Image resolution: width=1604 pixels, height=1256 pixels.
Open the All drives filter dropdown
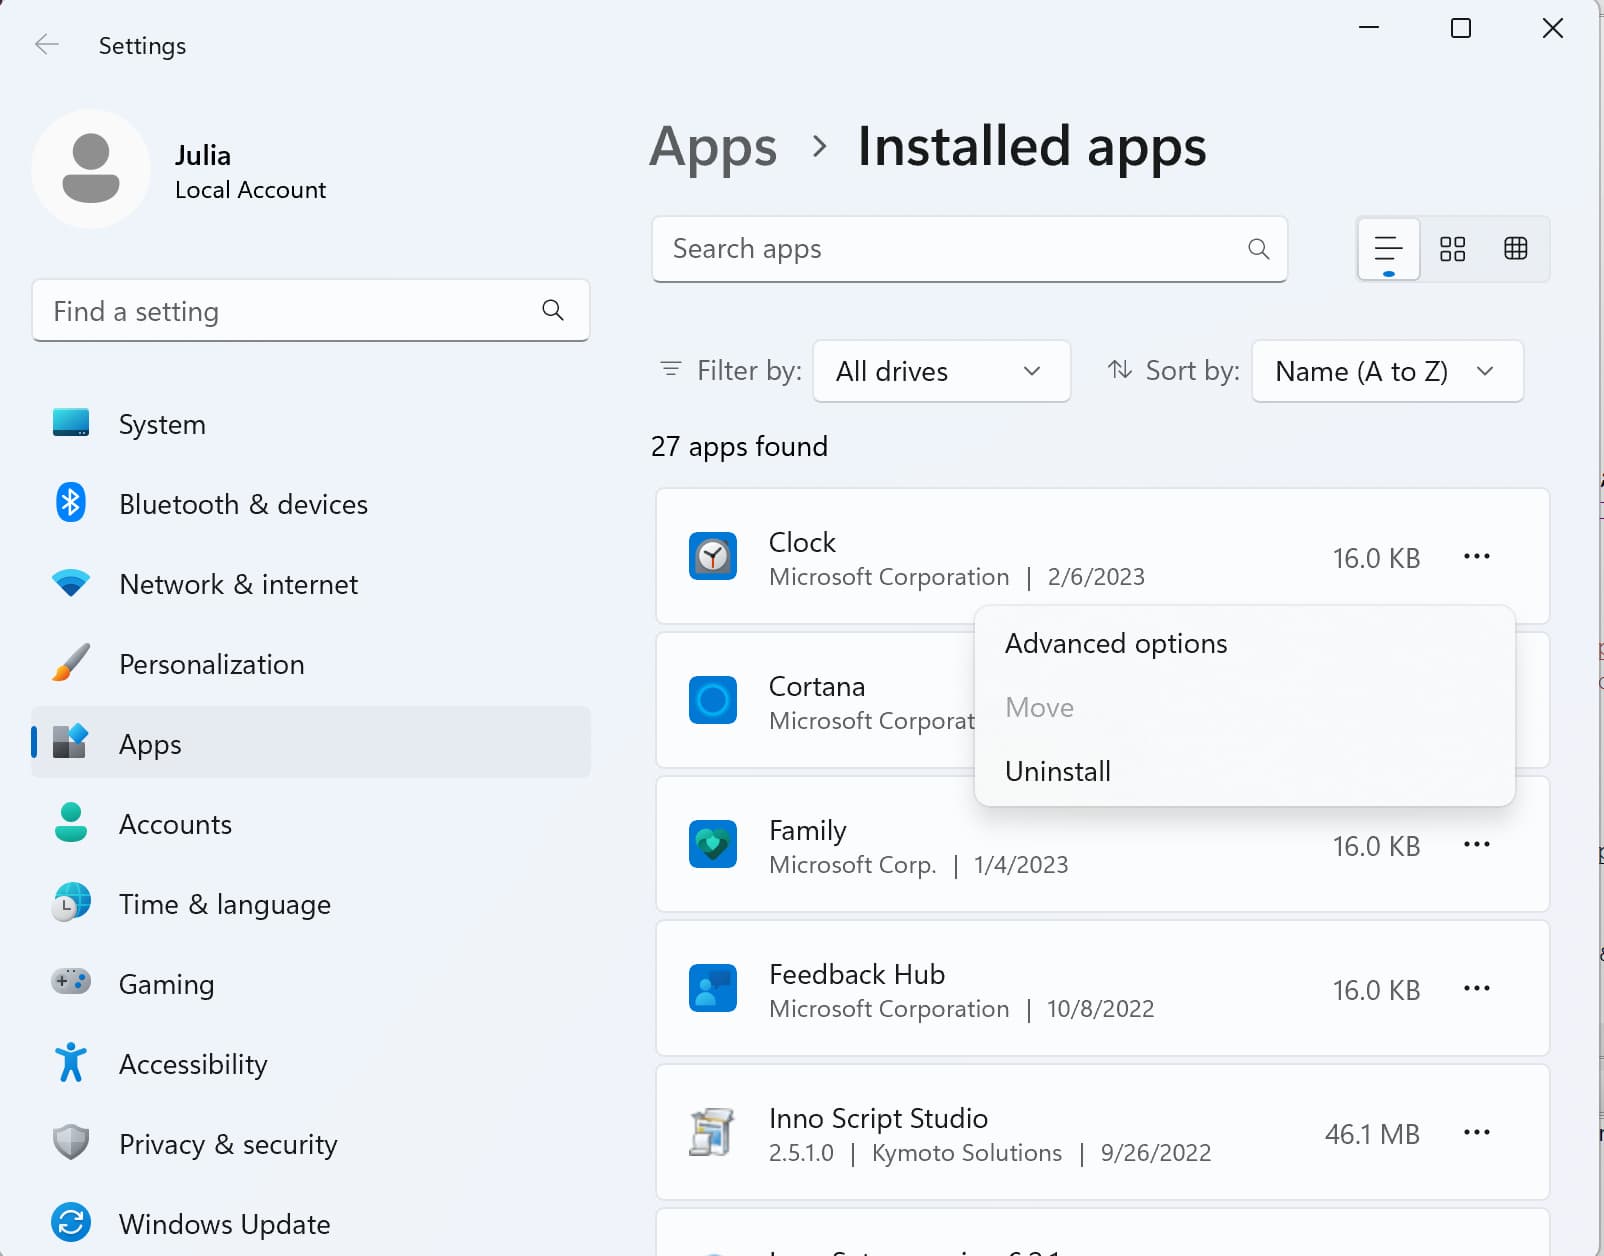pyautogui.click(x=941, y=371)
